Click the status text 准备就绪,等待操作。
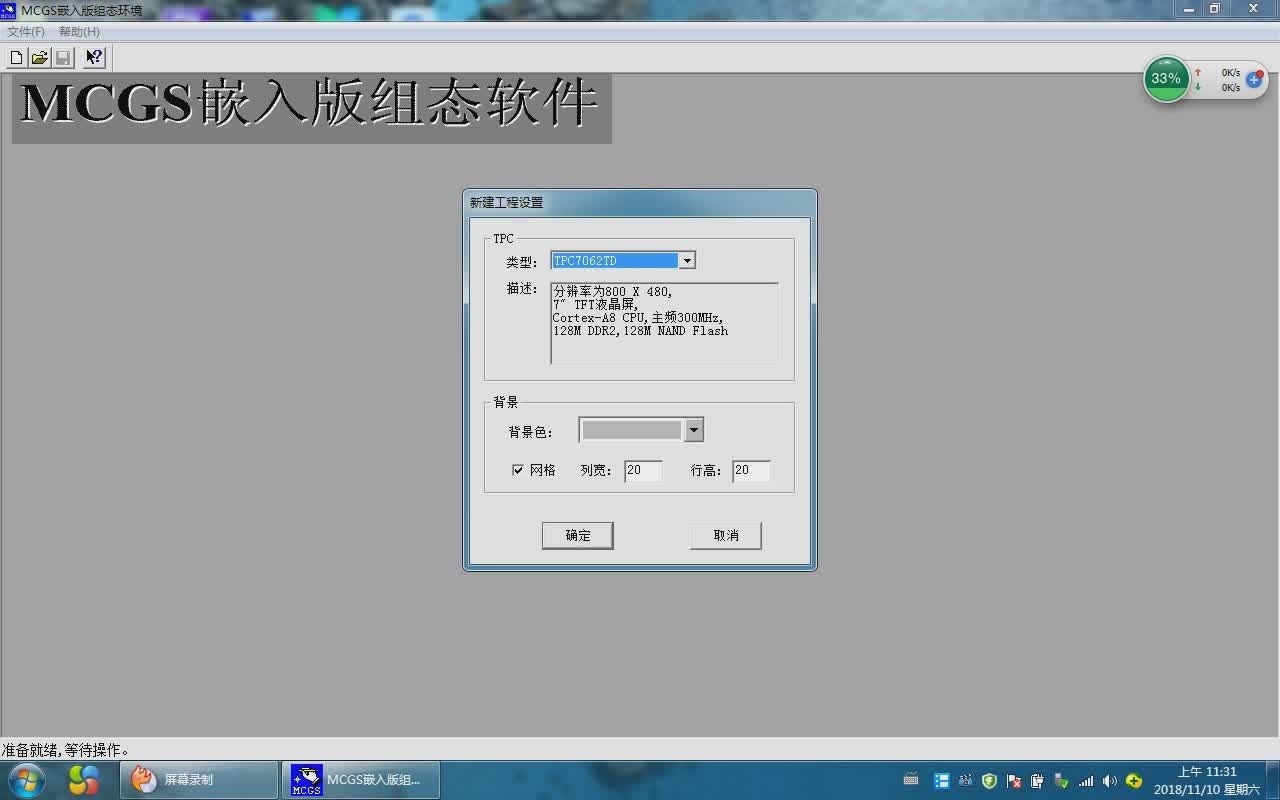The image size is (1280, 800). (x=66, y=749)
